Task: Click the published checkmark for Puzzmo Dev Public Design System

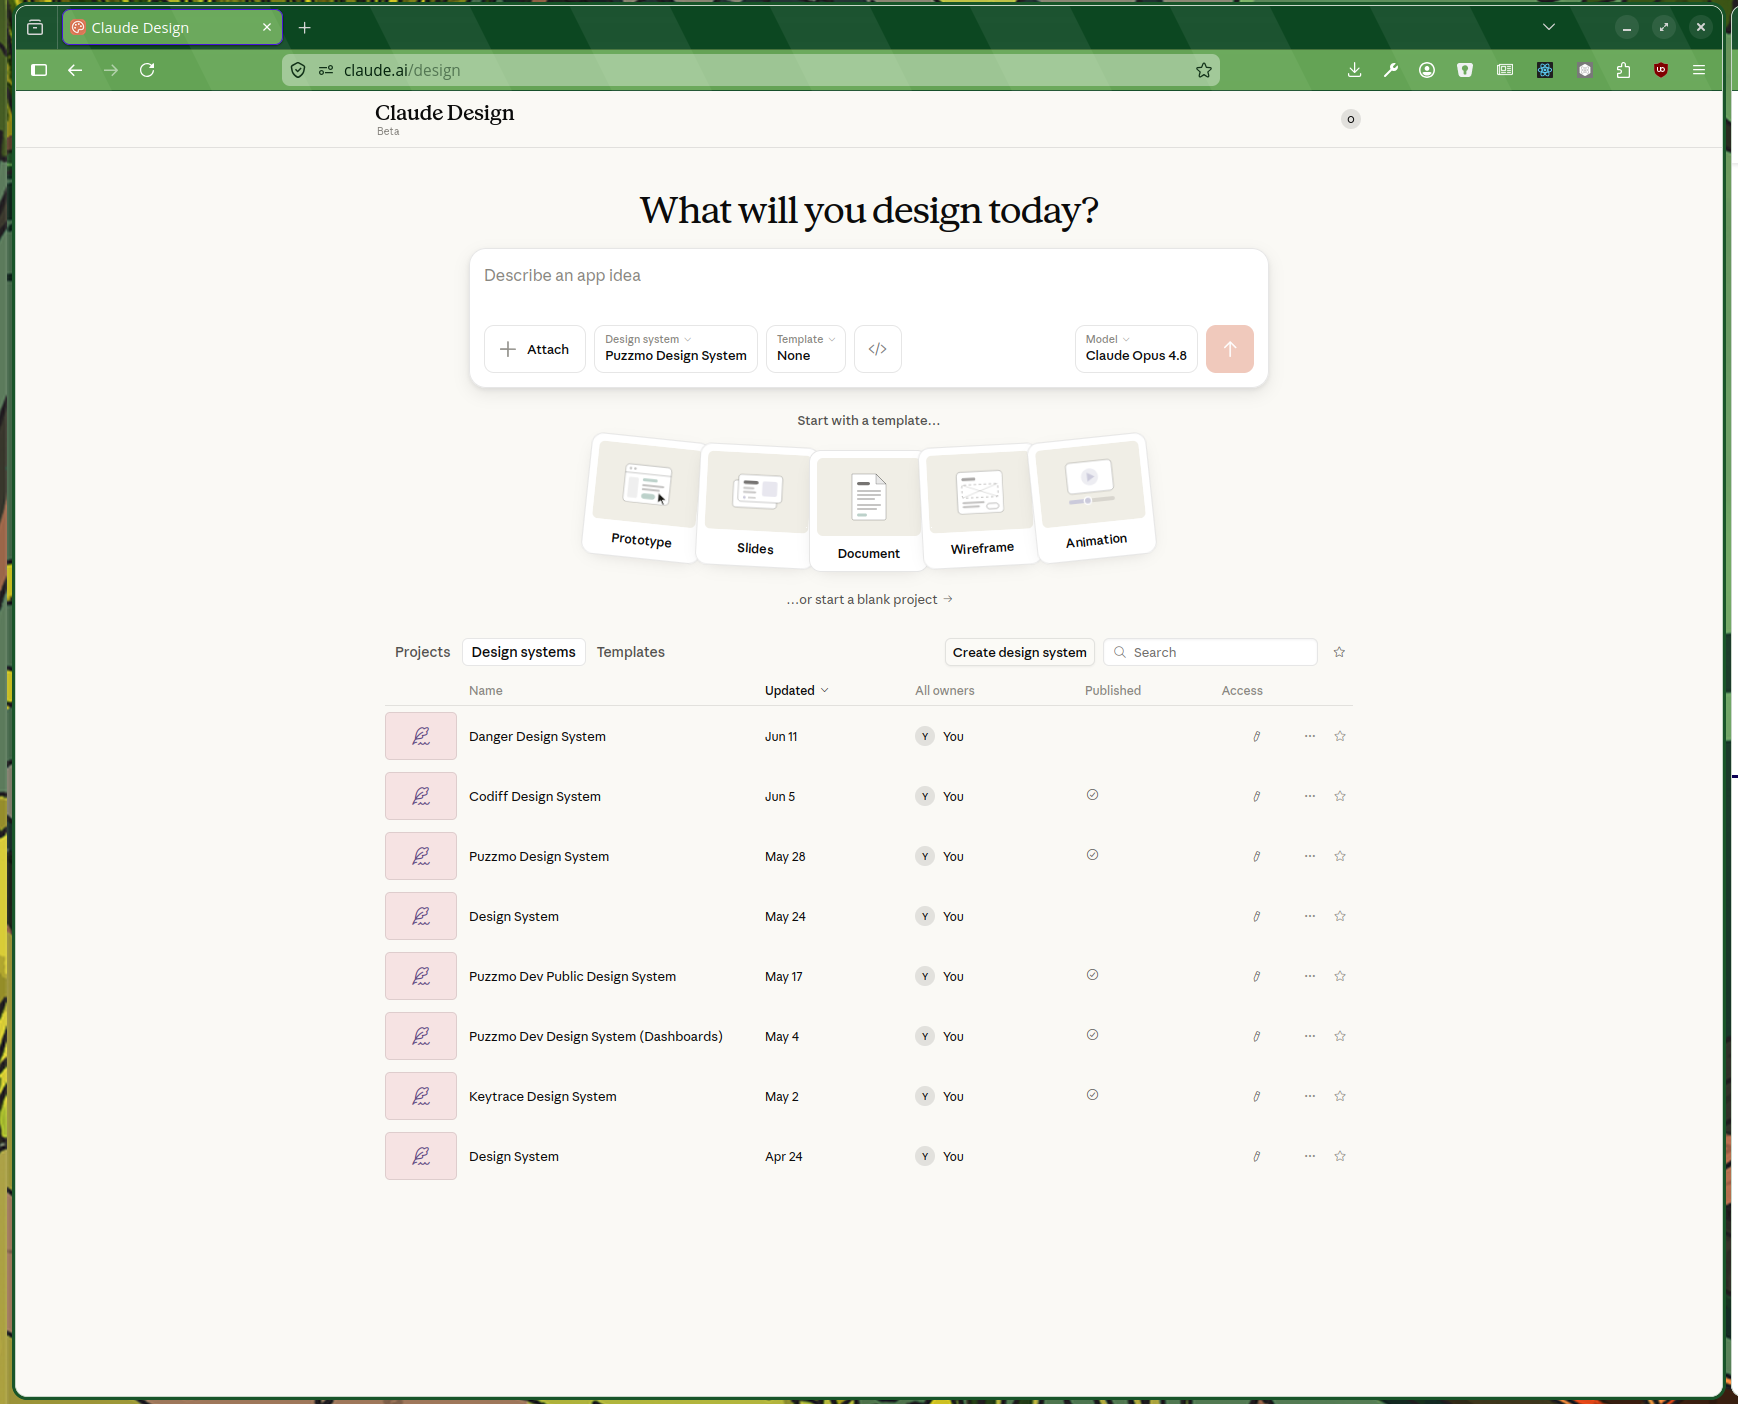Action: click(x=1092, y=975)
